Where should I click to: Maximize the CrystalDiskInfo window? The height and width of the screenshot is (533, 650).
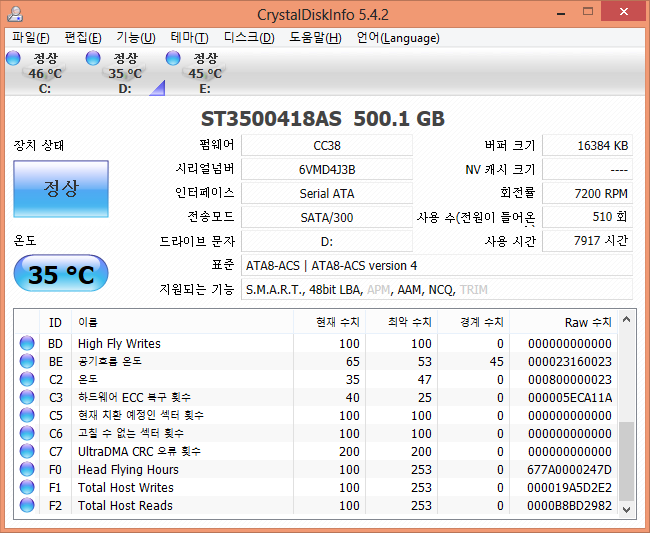(x=587, y=12)
